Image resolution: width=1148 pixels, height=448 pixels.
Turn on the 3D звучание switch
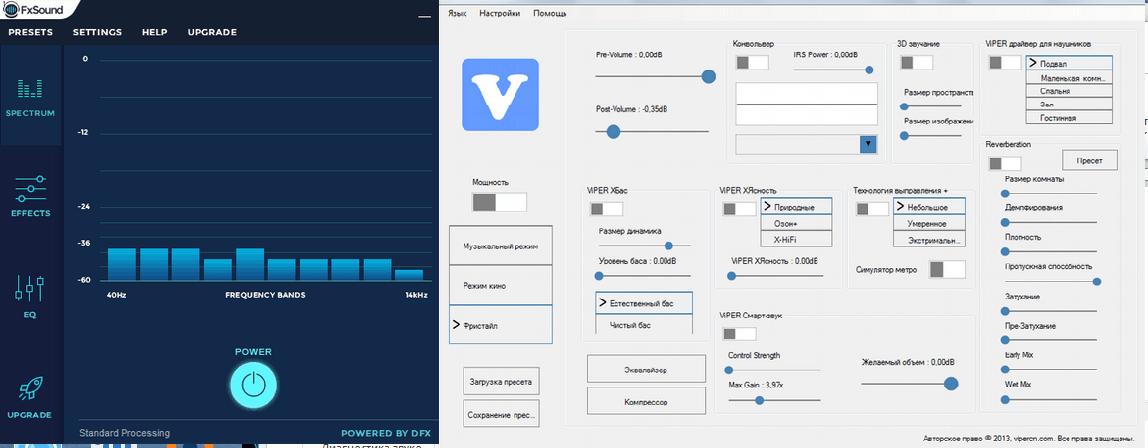(x=916, y=63)
